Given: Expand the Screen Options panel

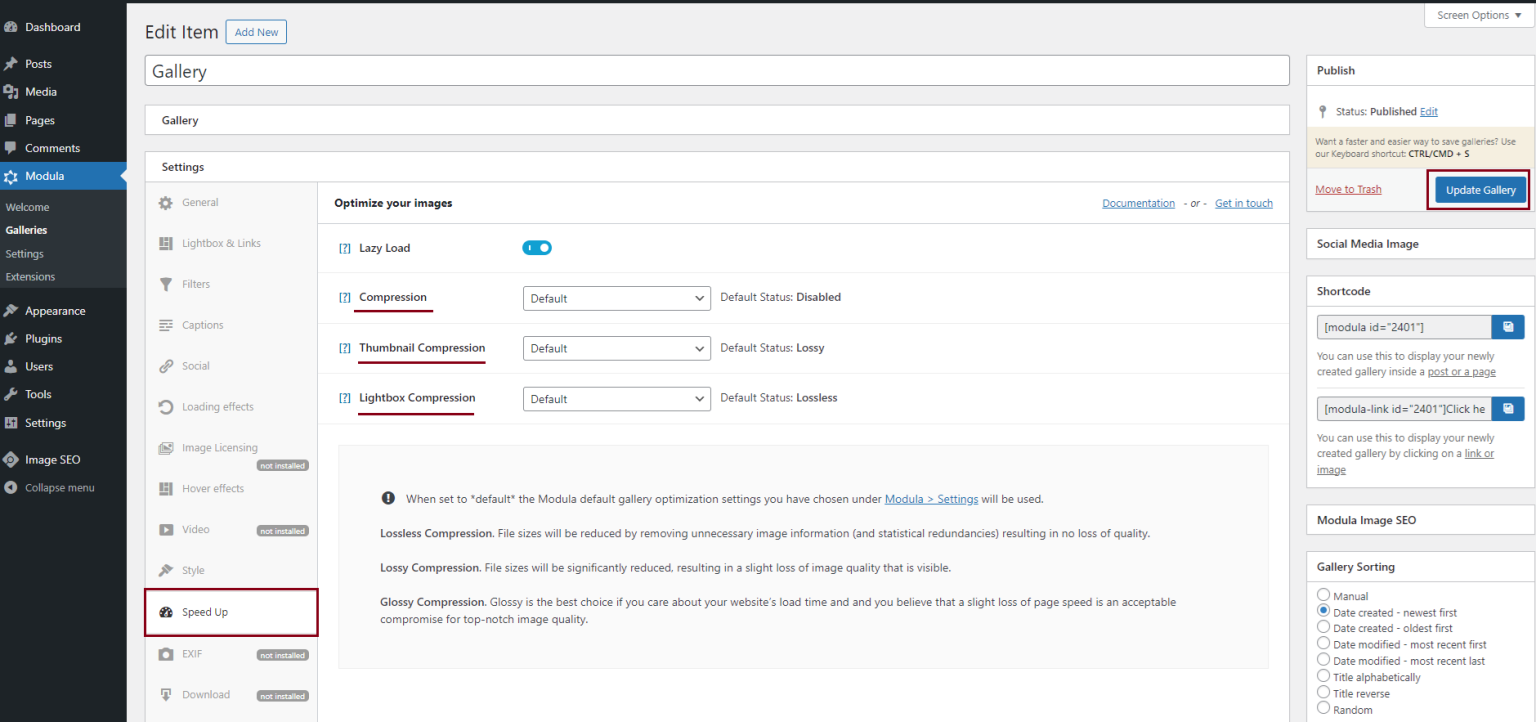Looking at the screenshot, I should [1477, 14].
